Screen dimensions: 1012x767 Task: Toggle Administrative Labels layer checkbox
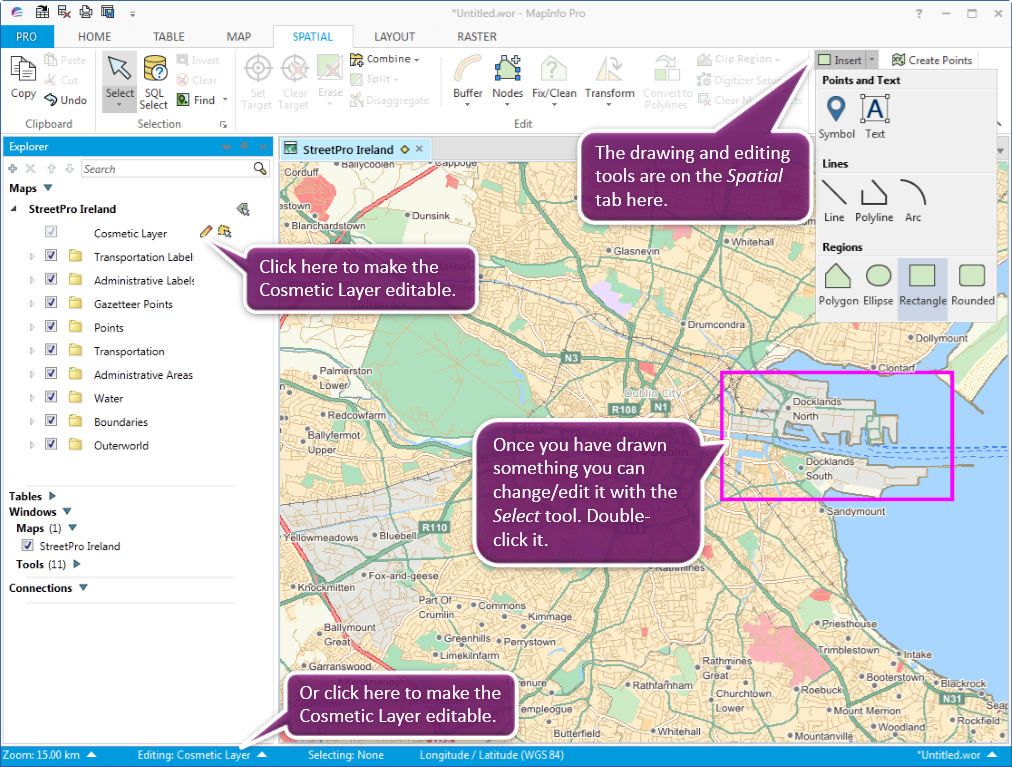click(x=51, y=279)
